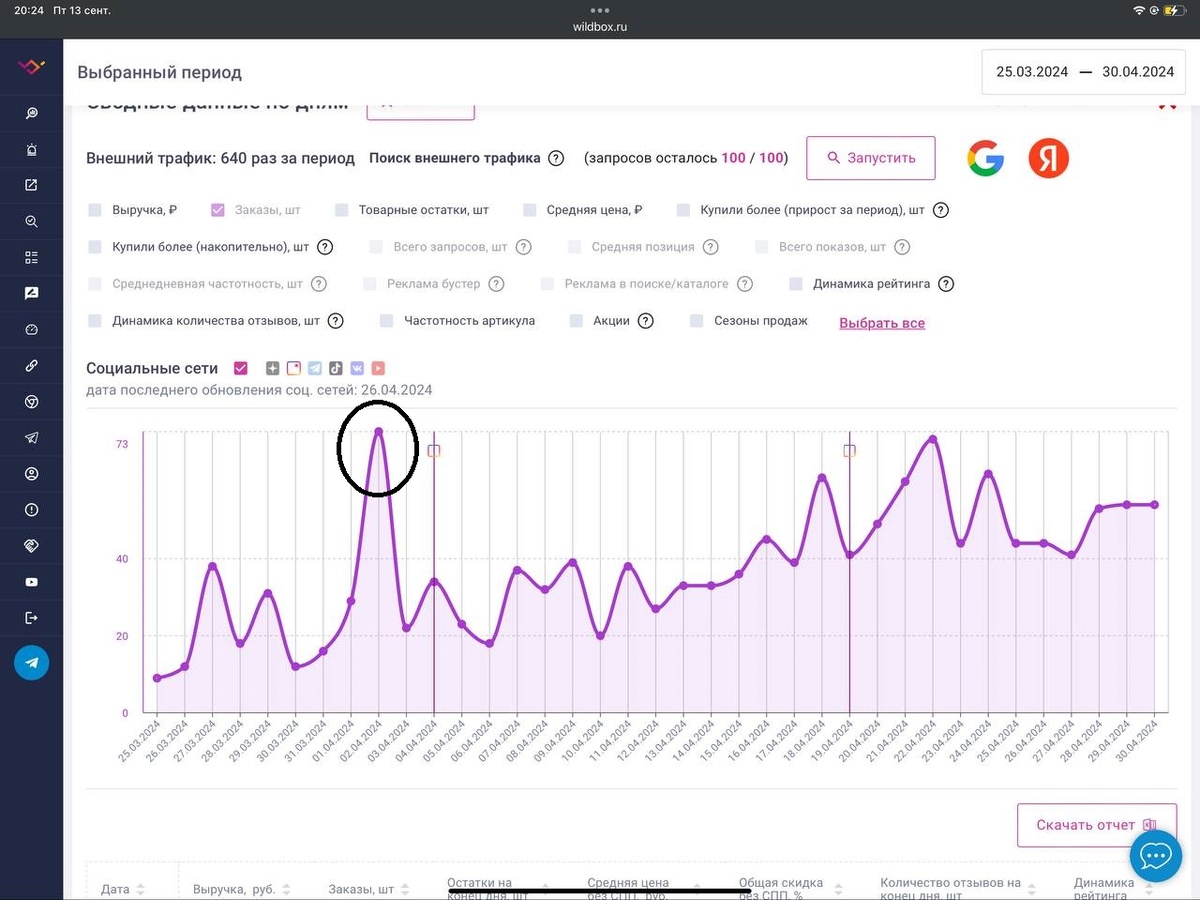Image resolution: width=1200 pixels, height=900 pixels.
Task: Open the speedometer sidebar icon
Action: click(31, 329)
